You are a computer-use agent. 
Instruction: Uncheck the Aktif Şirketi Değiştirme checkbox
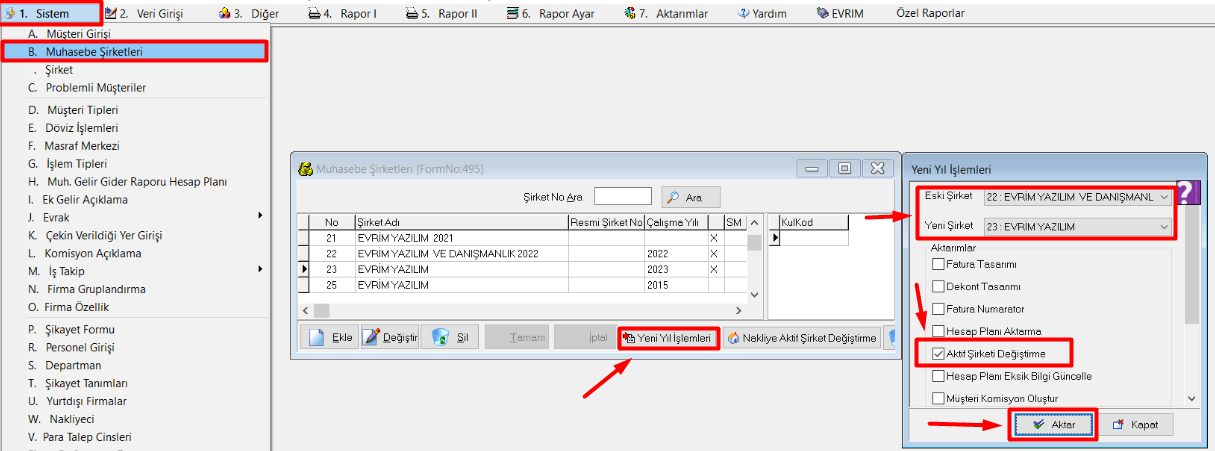pyautogui.click(x=938, y=354)
